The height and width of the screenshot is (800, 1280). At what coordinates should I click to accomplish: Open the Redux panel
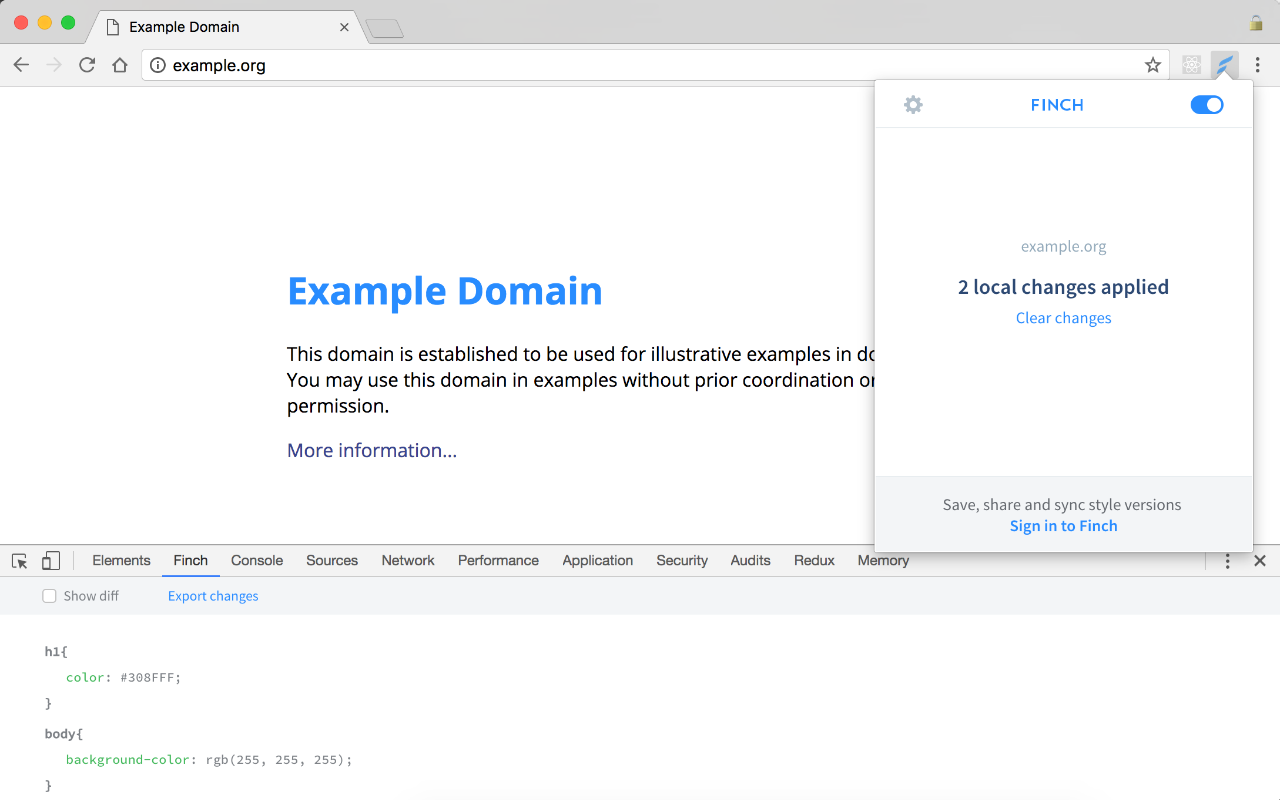coord(814,561)
